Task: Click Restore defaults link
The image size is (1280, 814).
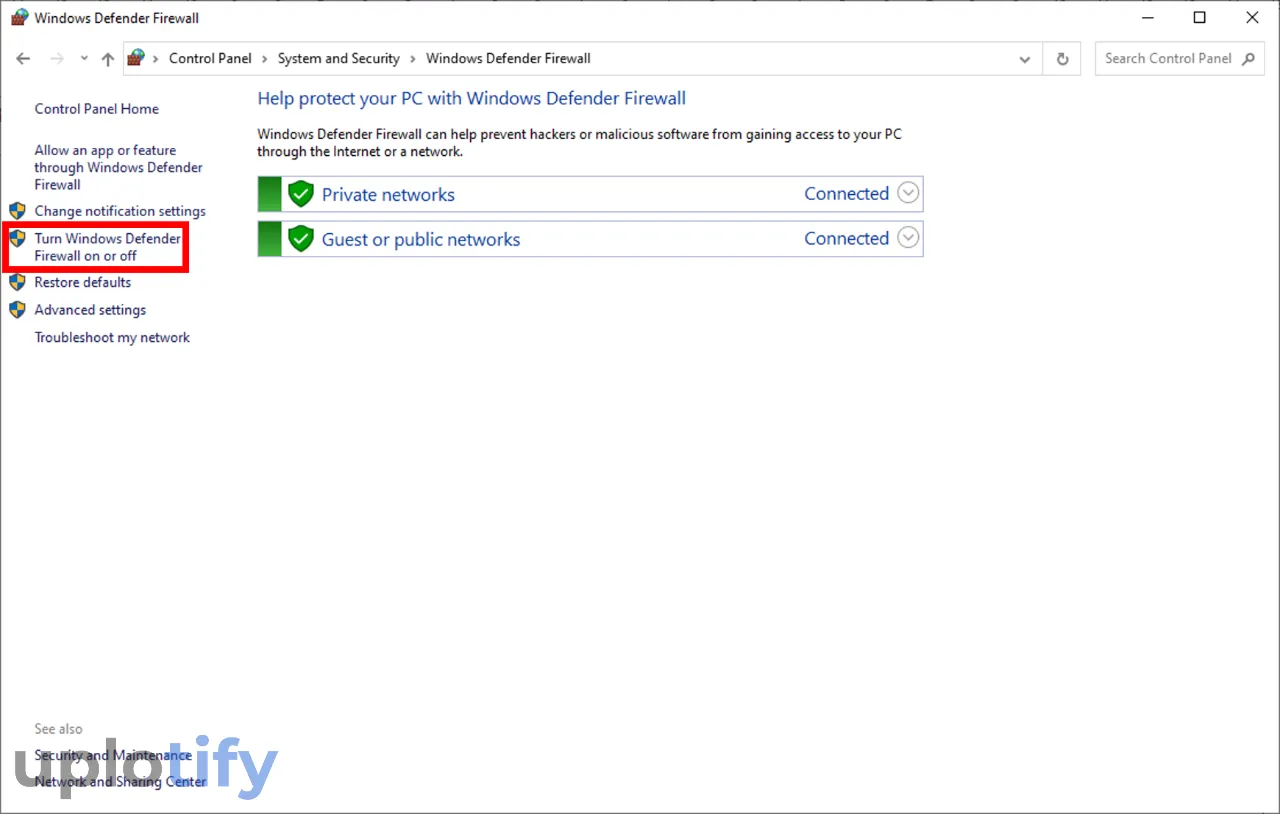Action: [83, 283]
